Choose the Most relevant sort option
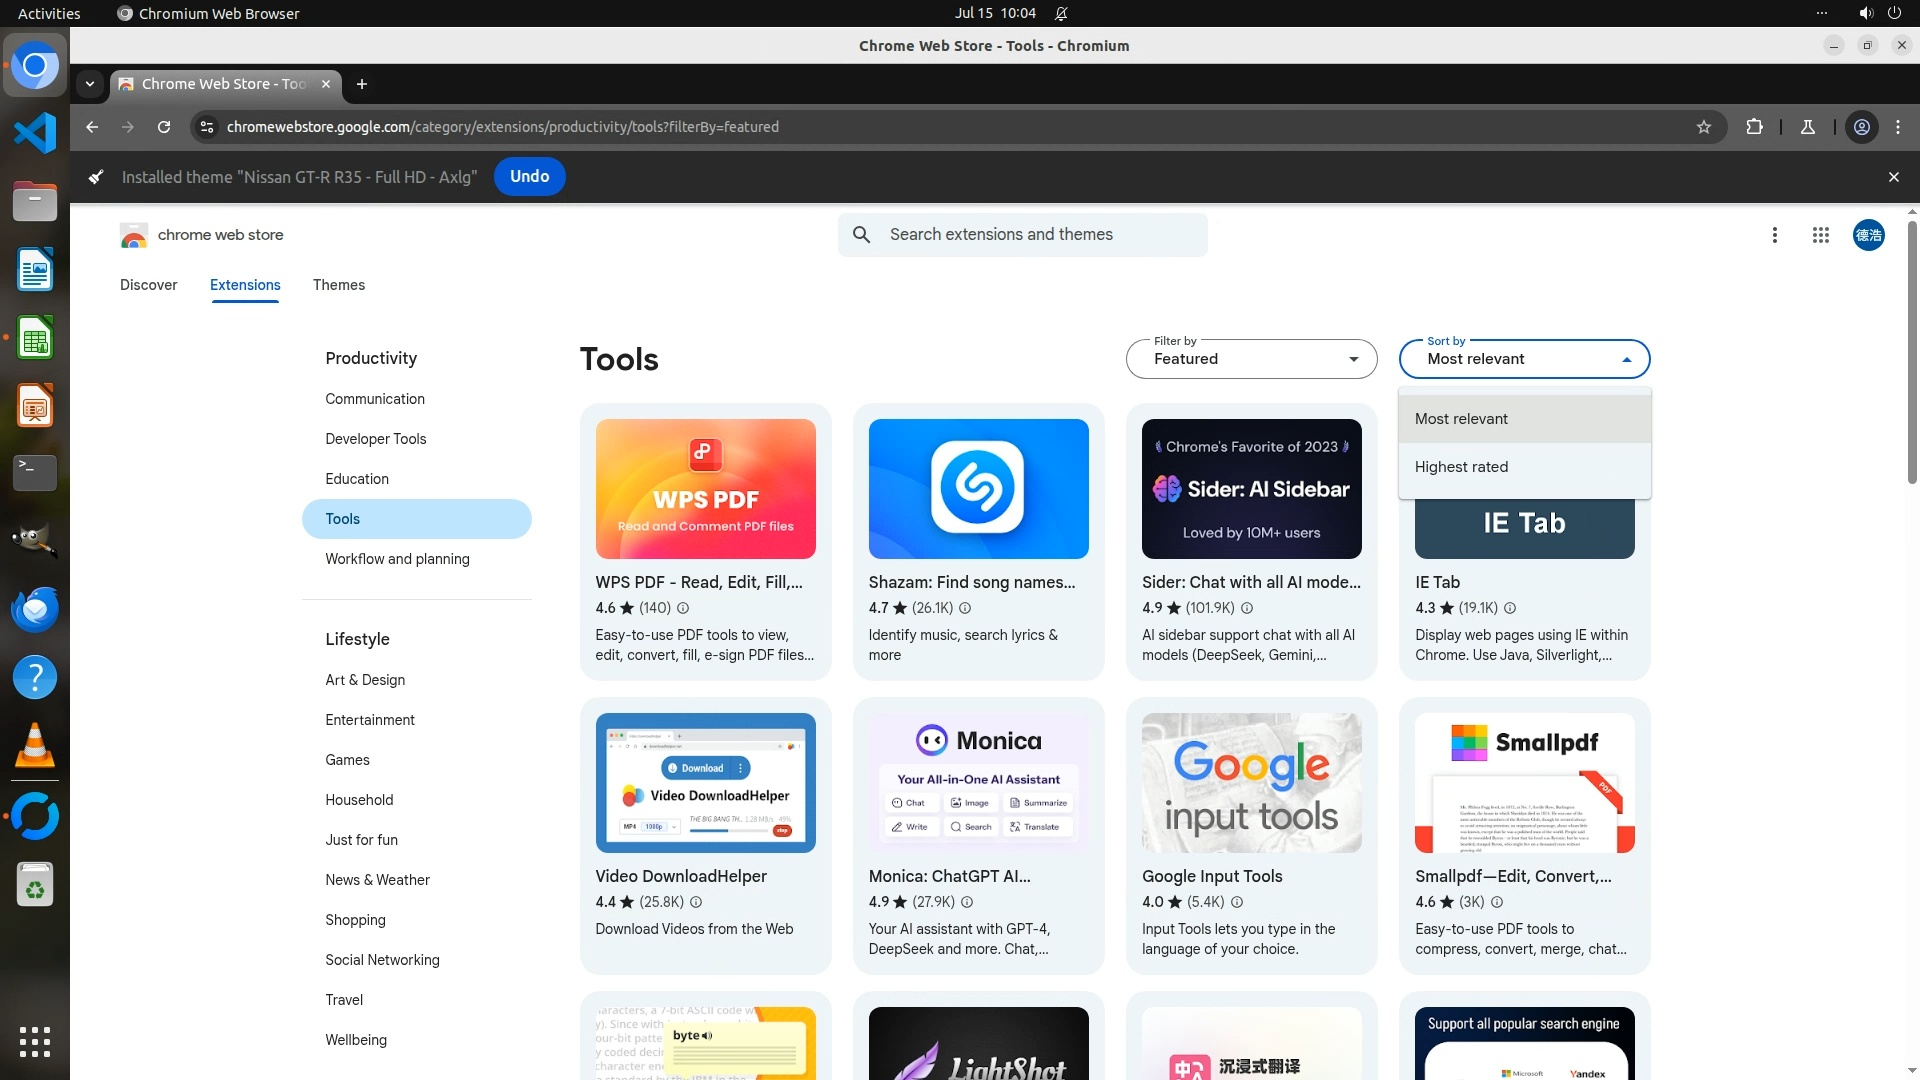 coord(1461,419)
